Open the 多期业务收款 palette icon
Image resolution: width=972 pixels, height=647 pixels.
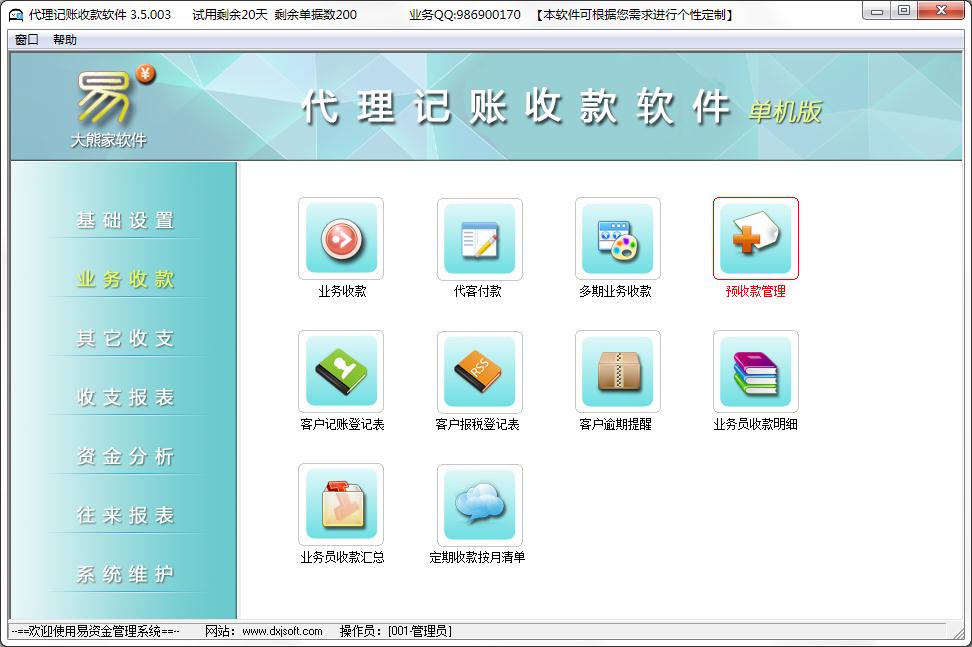[617, 239]
